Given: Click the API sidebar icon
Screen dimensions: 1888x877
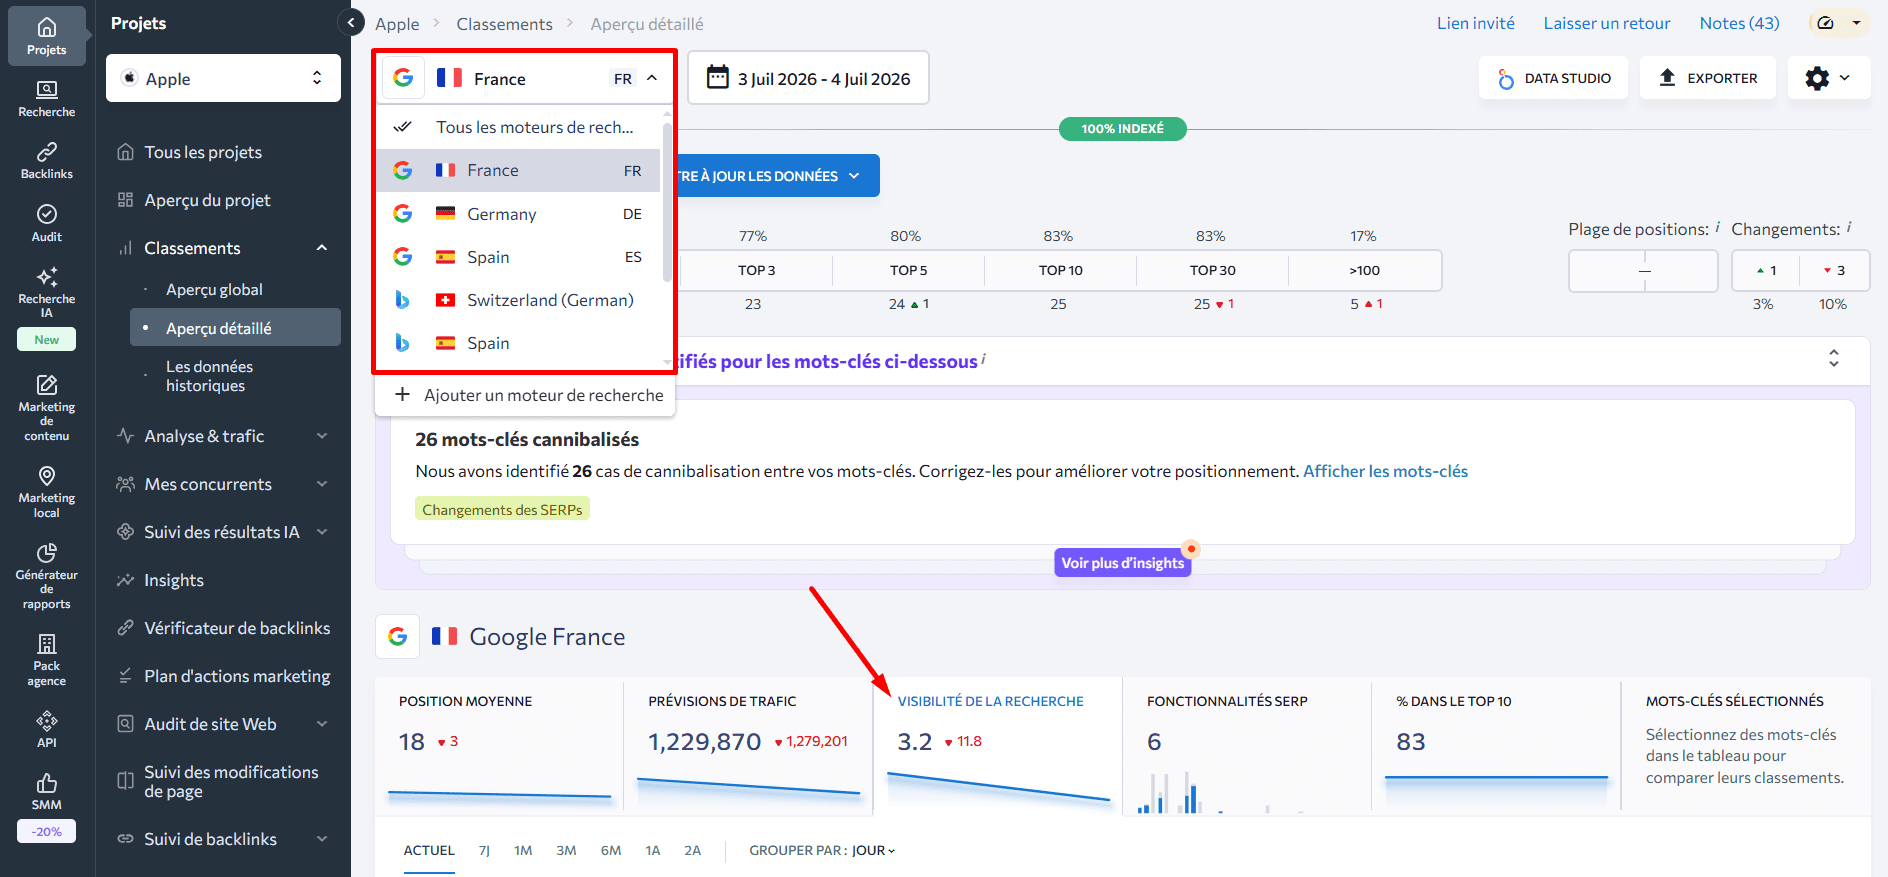Looking at the screenshot, I should pos(47,721).
